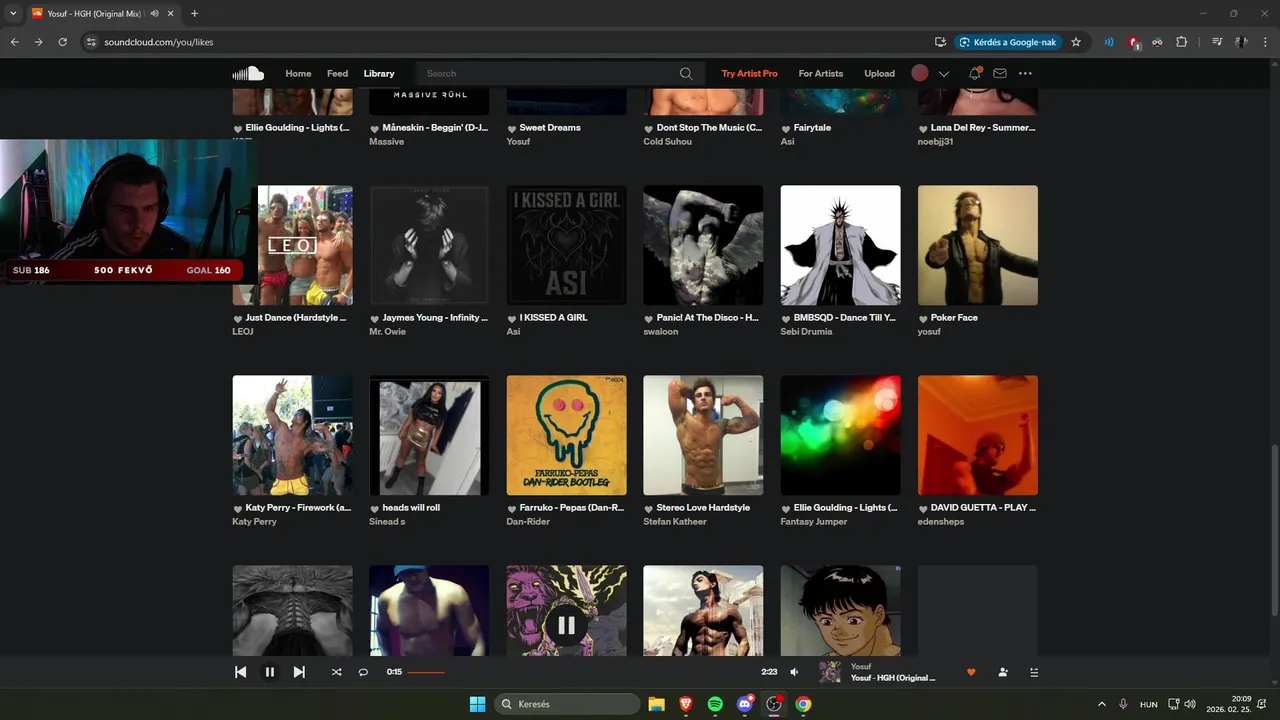The width and height of the screenshot is (1280, 720).
Task: Open the three-dot more menu in SoundCloud header
Action: tap(1025, 73)
